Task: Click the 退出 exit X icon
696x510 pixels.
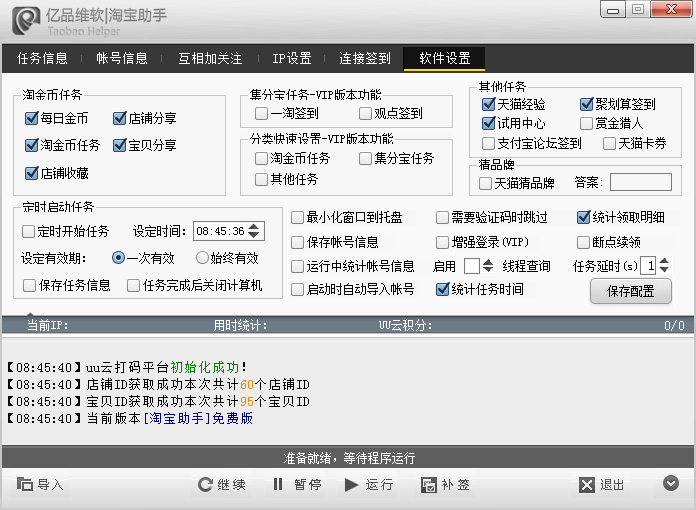Action: (587, 485)
